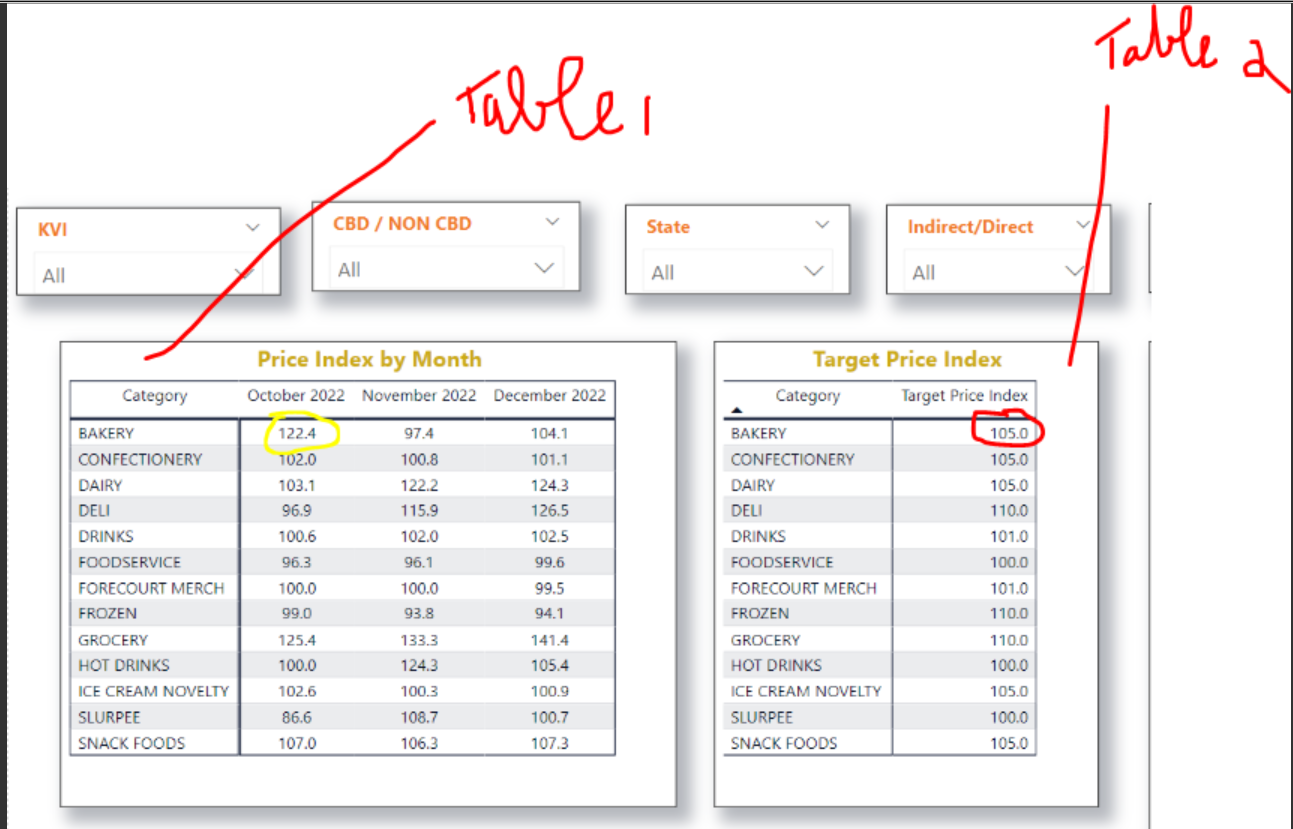The image size is (1293, 829).
Task: Select FROZEN row in Target Price Index table
Action: click(x=880, y=613)
